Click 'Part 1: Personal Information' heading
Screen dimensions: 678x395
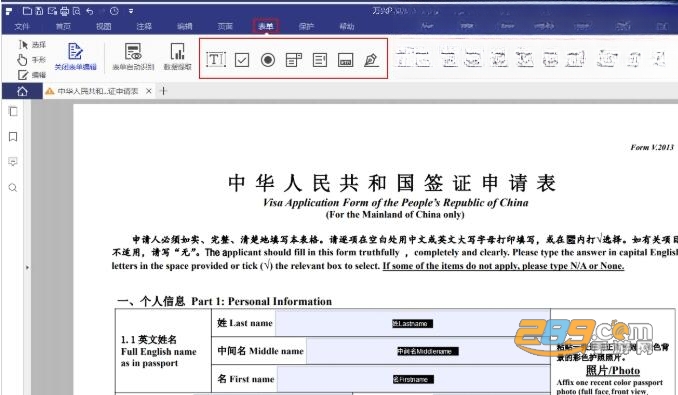pyautogui.click(x=262, y=301)
